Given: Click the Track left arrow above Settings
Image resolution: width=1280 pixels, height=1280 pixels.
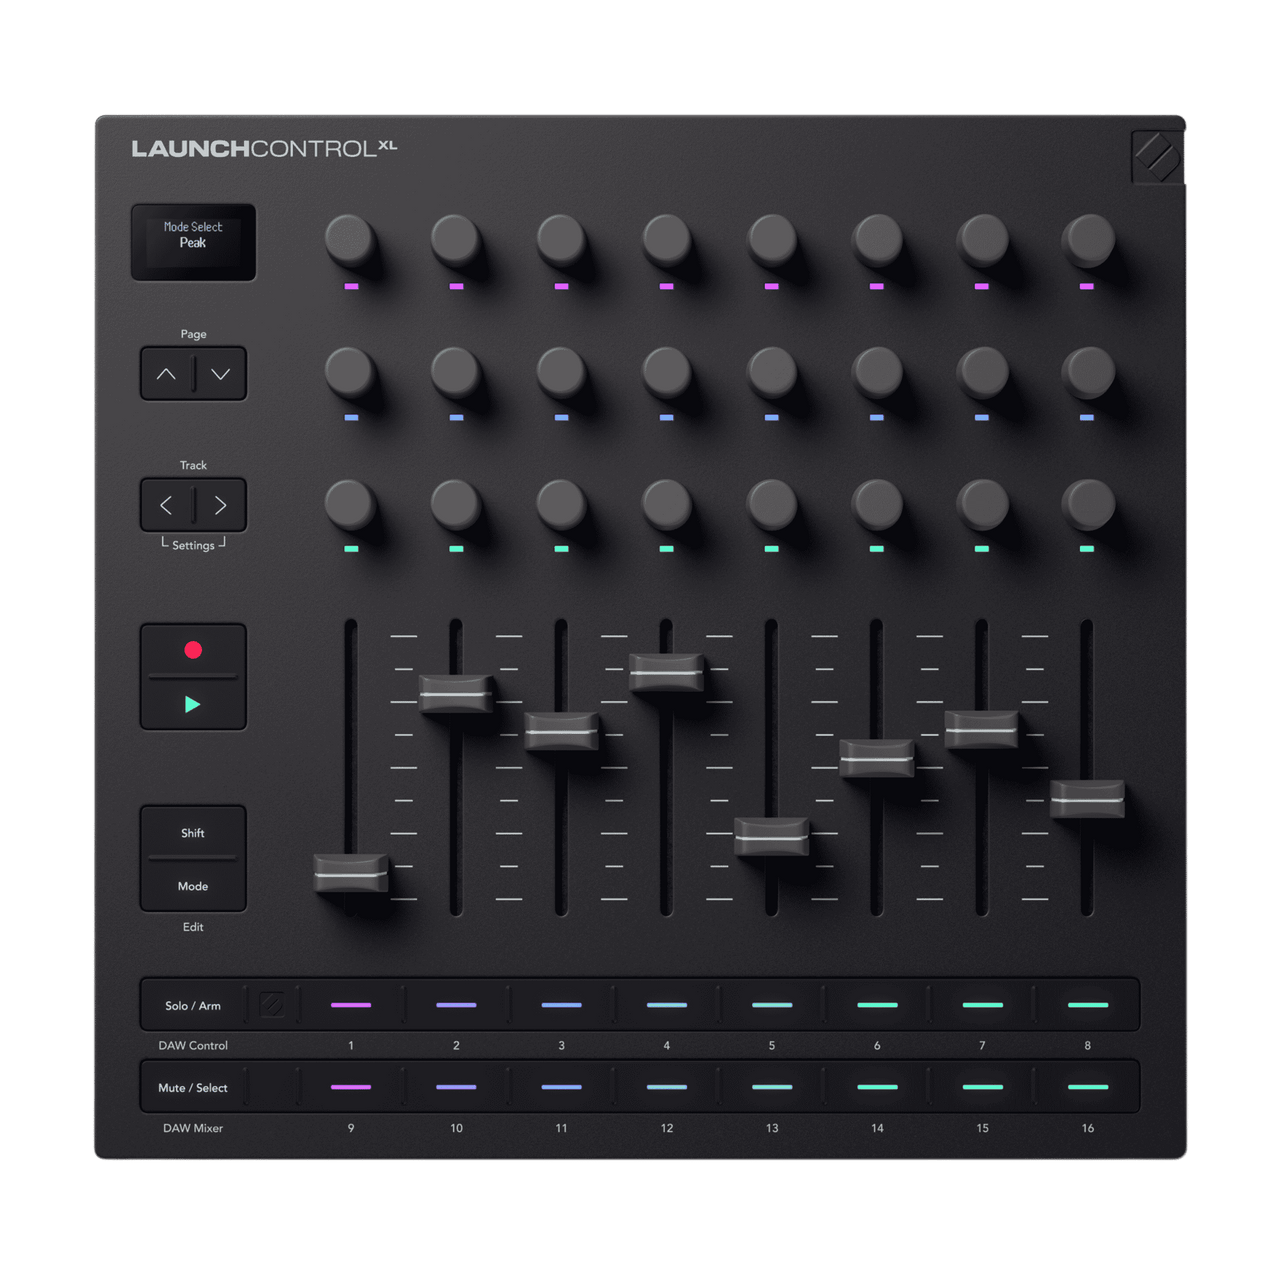Looking at the screenshot, I should tap(167, 505).
